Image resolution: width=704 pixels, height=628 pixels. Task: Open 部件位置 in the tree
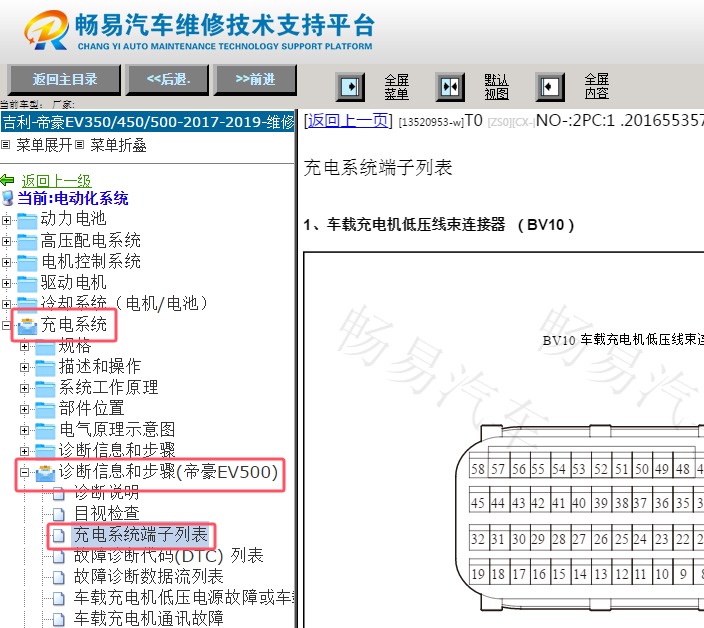click(91, 409)
